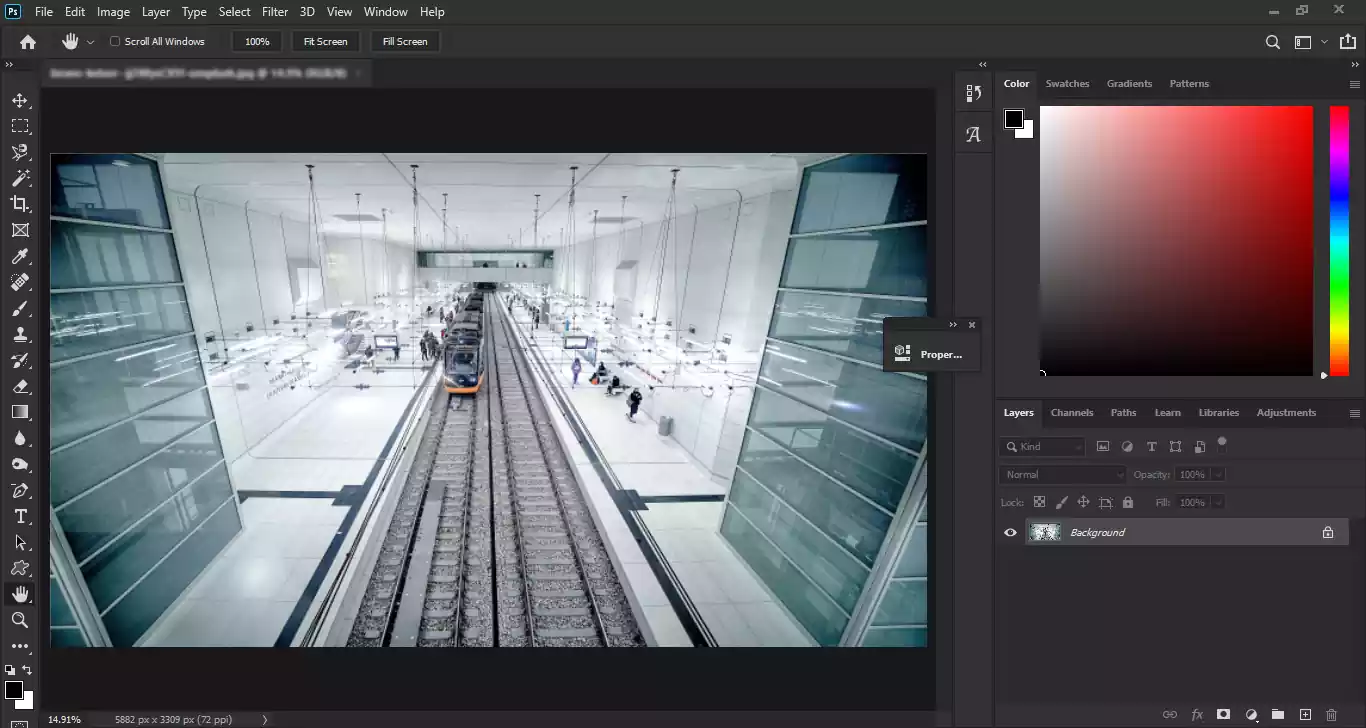
Task: Toggle pixel layer filter icon
Action: click(x=1103, y=447)
